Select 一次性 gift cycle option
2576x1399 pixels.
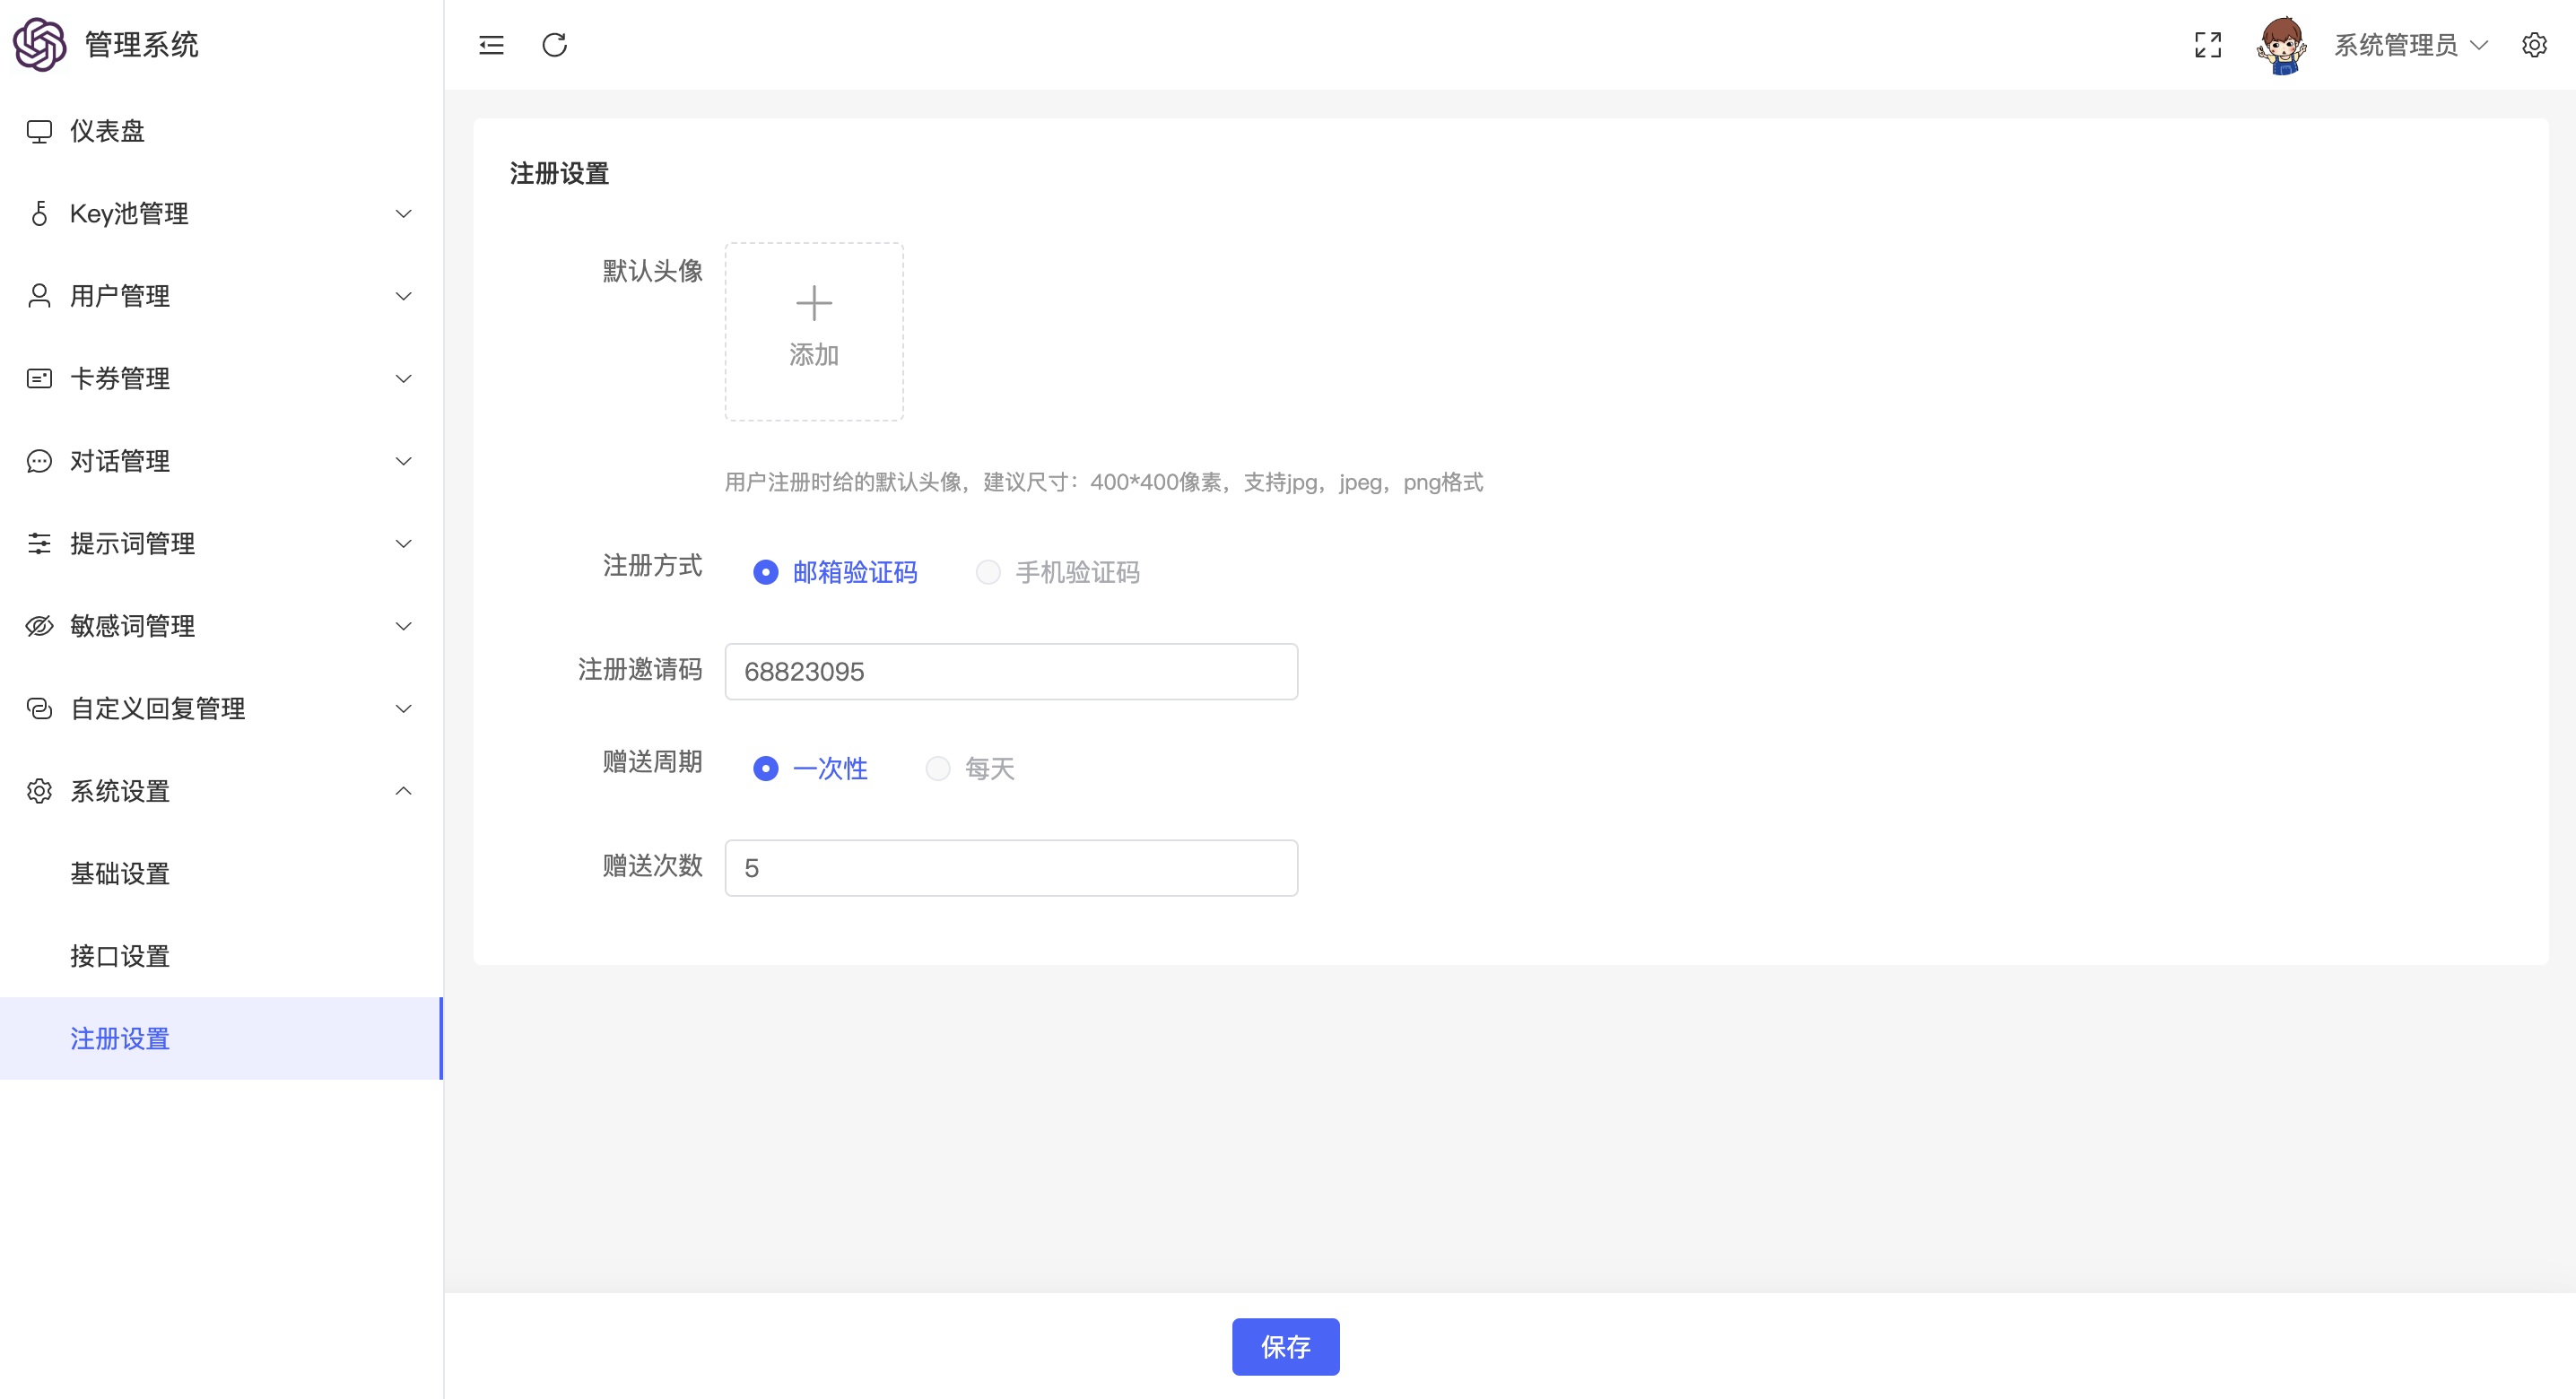click(x=810, y=768)
